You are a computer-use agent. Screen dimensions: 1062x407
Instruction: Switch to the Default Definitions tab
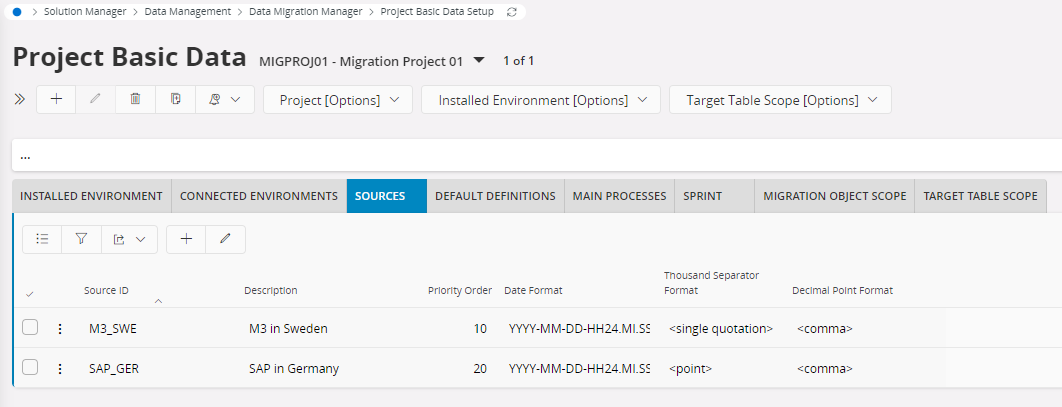click(x=495, y=196)
